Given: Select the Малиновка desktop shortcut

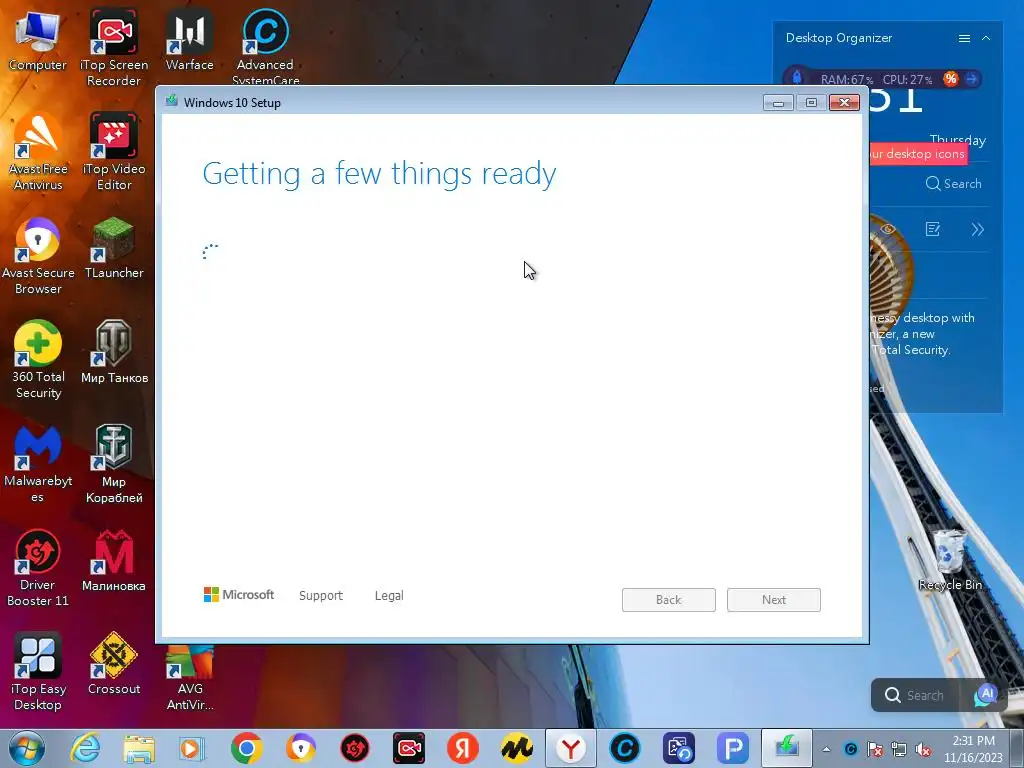Looking at the screenshot, I should pos(114,560).
